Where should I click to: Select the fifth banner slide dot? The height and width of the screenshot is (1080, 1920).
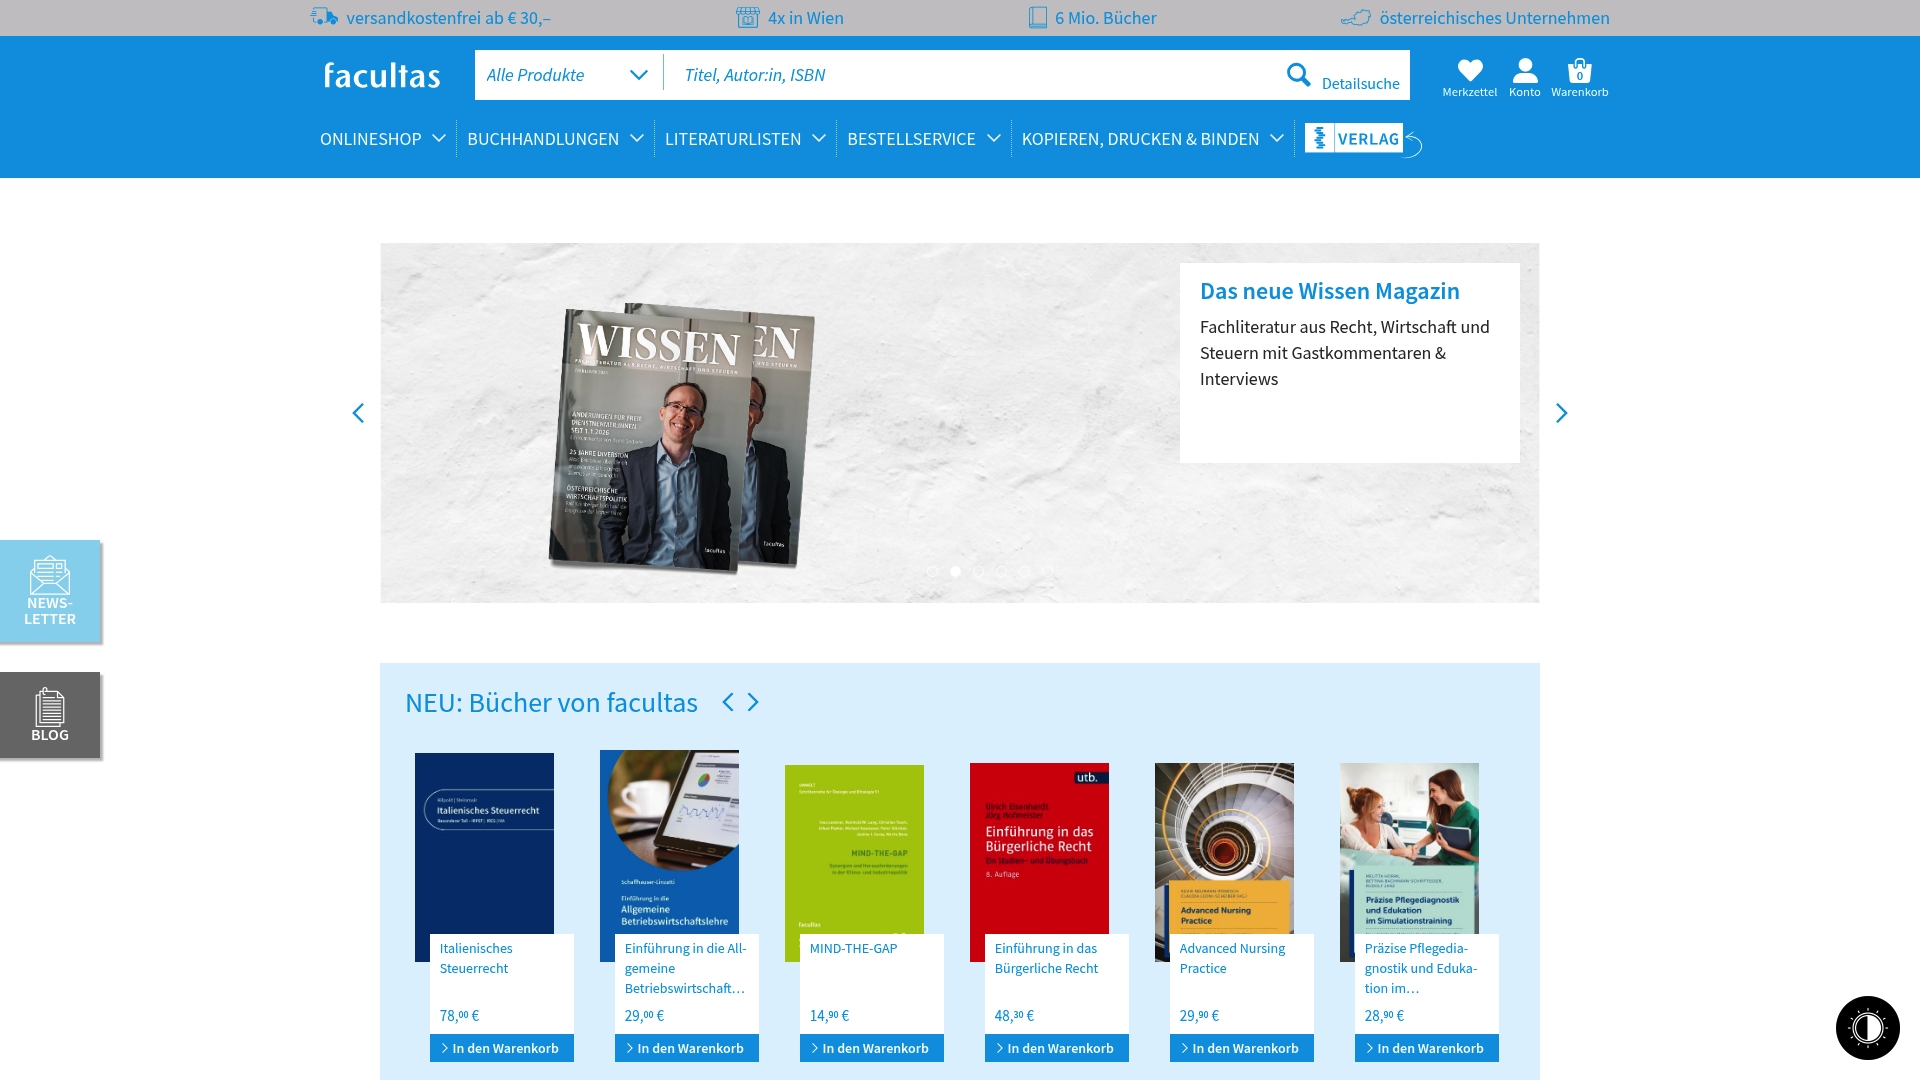(1024, 572)
